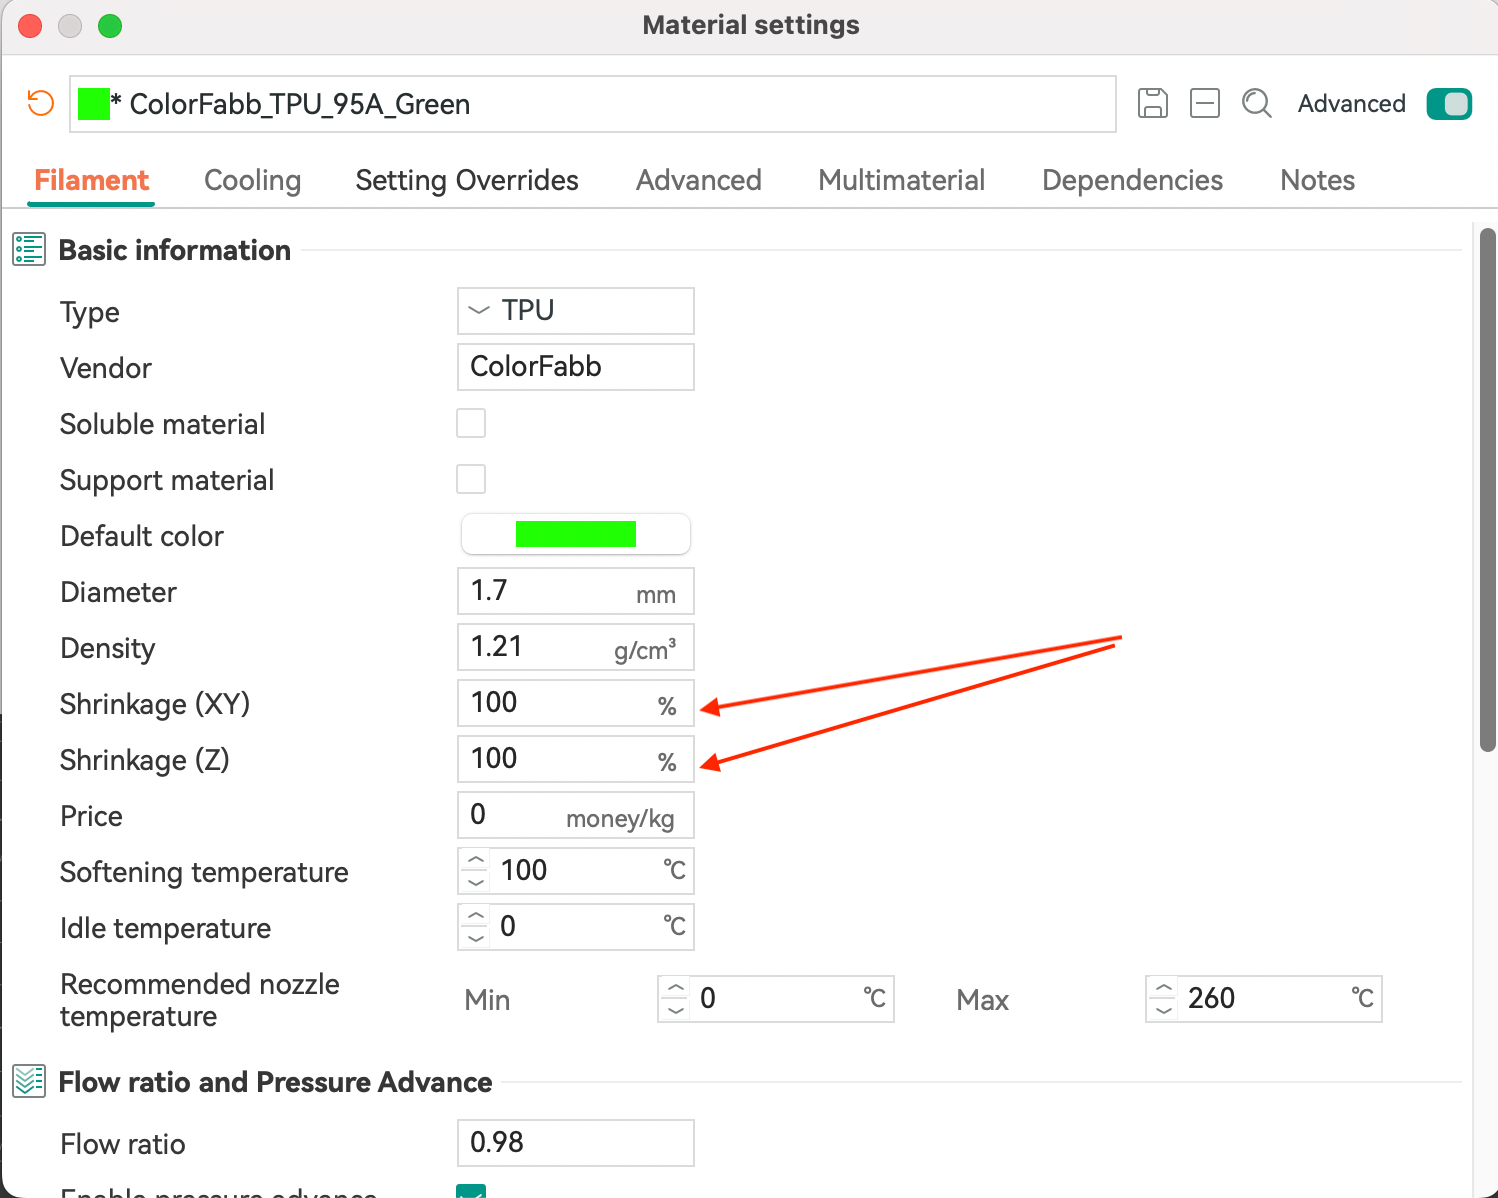Decrease the Idle temperature with down arrow
1498x1198 pixels.
pyautogui.click(x=476, y=937)
